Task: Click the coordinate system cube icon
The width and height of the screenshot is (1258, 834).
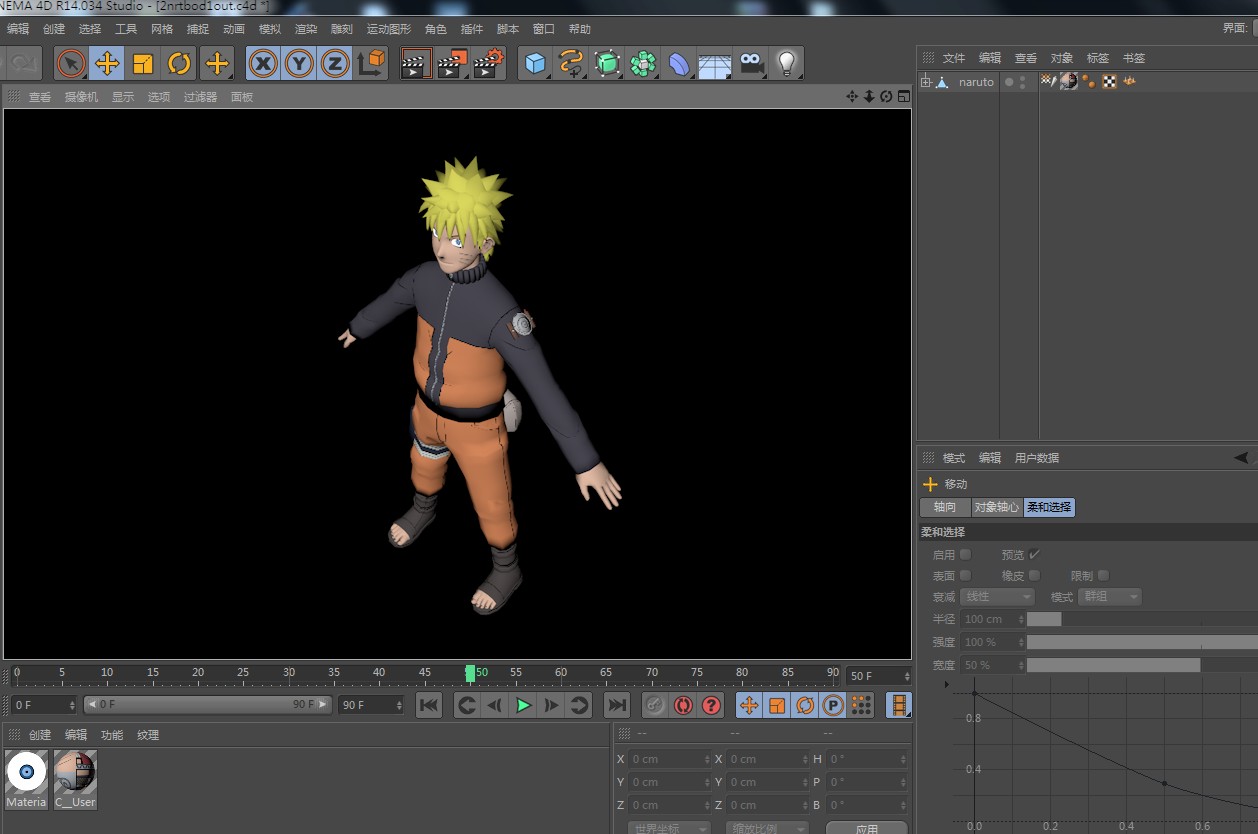Action: pyautogui.click(x=371, y=64)
